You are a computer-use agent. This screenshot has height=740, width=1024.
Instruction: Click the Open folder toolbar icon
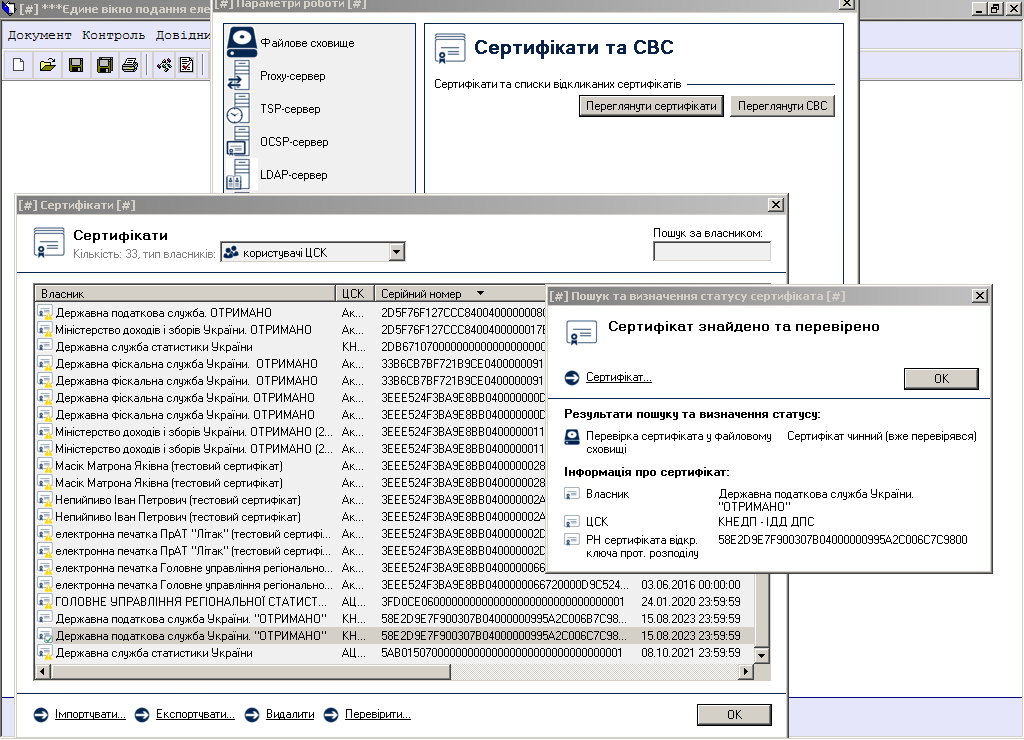coord(47,66)
